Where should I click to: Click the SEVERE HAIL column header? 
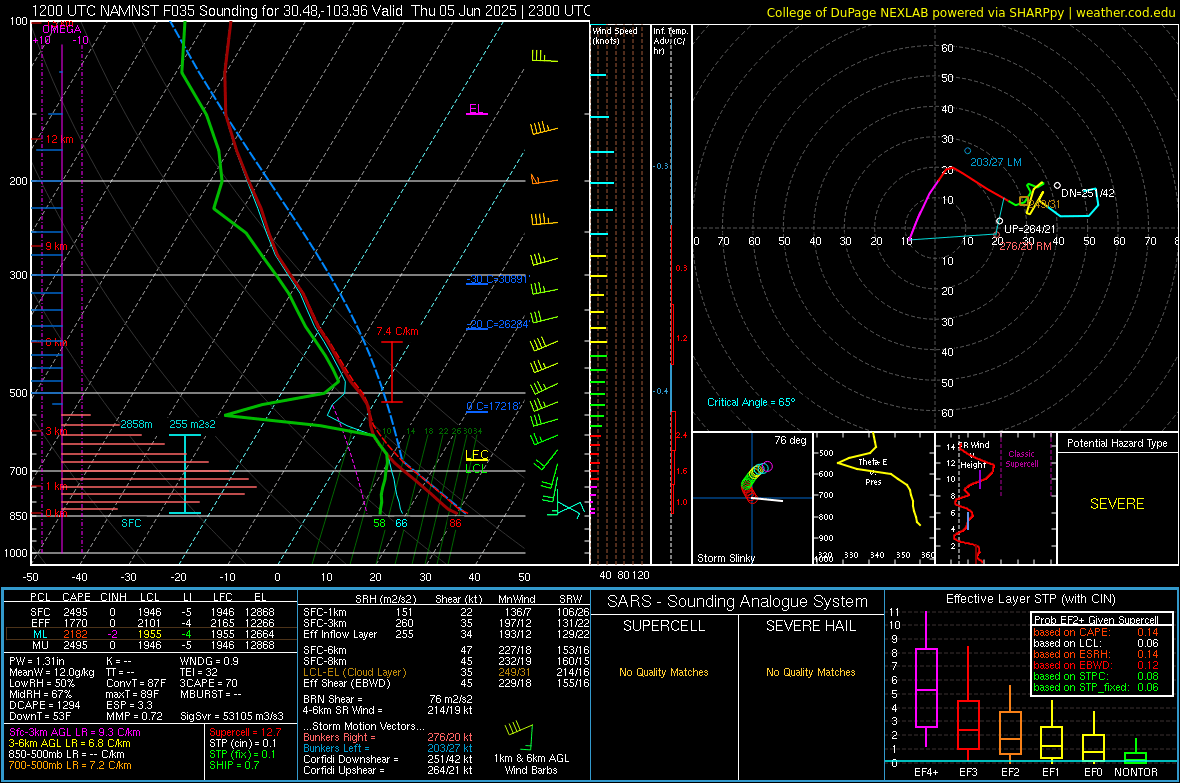(811, 626)
